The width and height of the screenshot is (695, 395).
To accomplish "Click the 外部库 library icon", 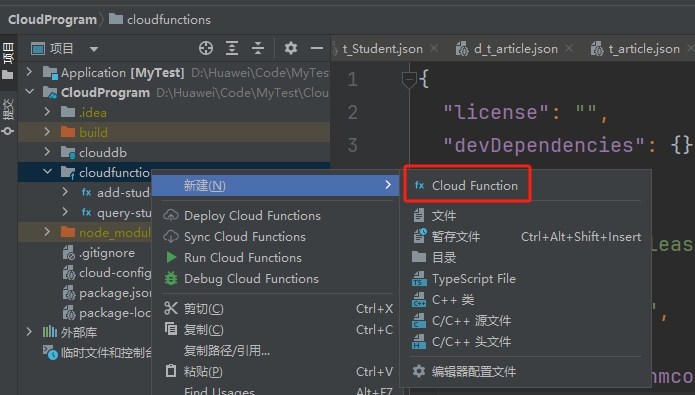I will (50, 332).
